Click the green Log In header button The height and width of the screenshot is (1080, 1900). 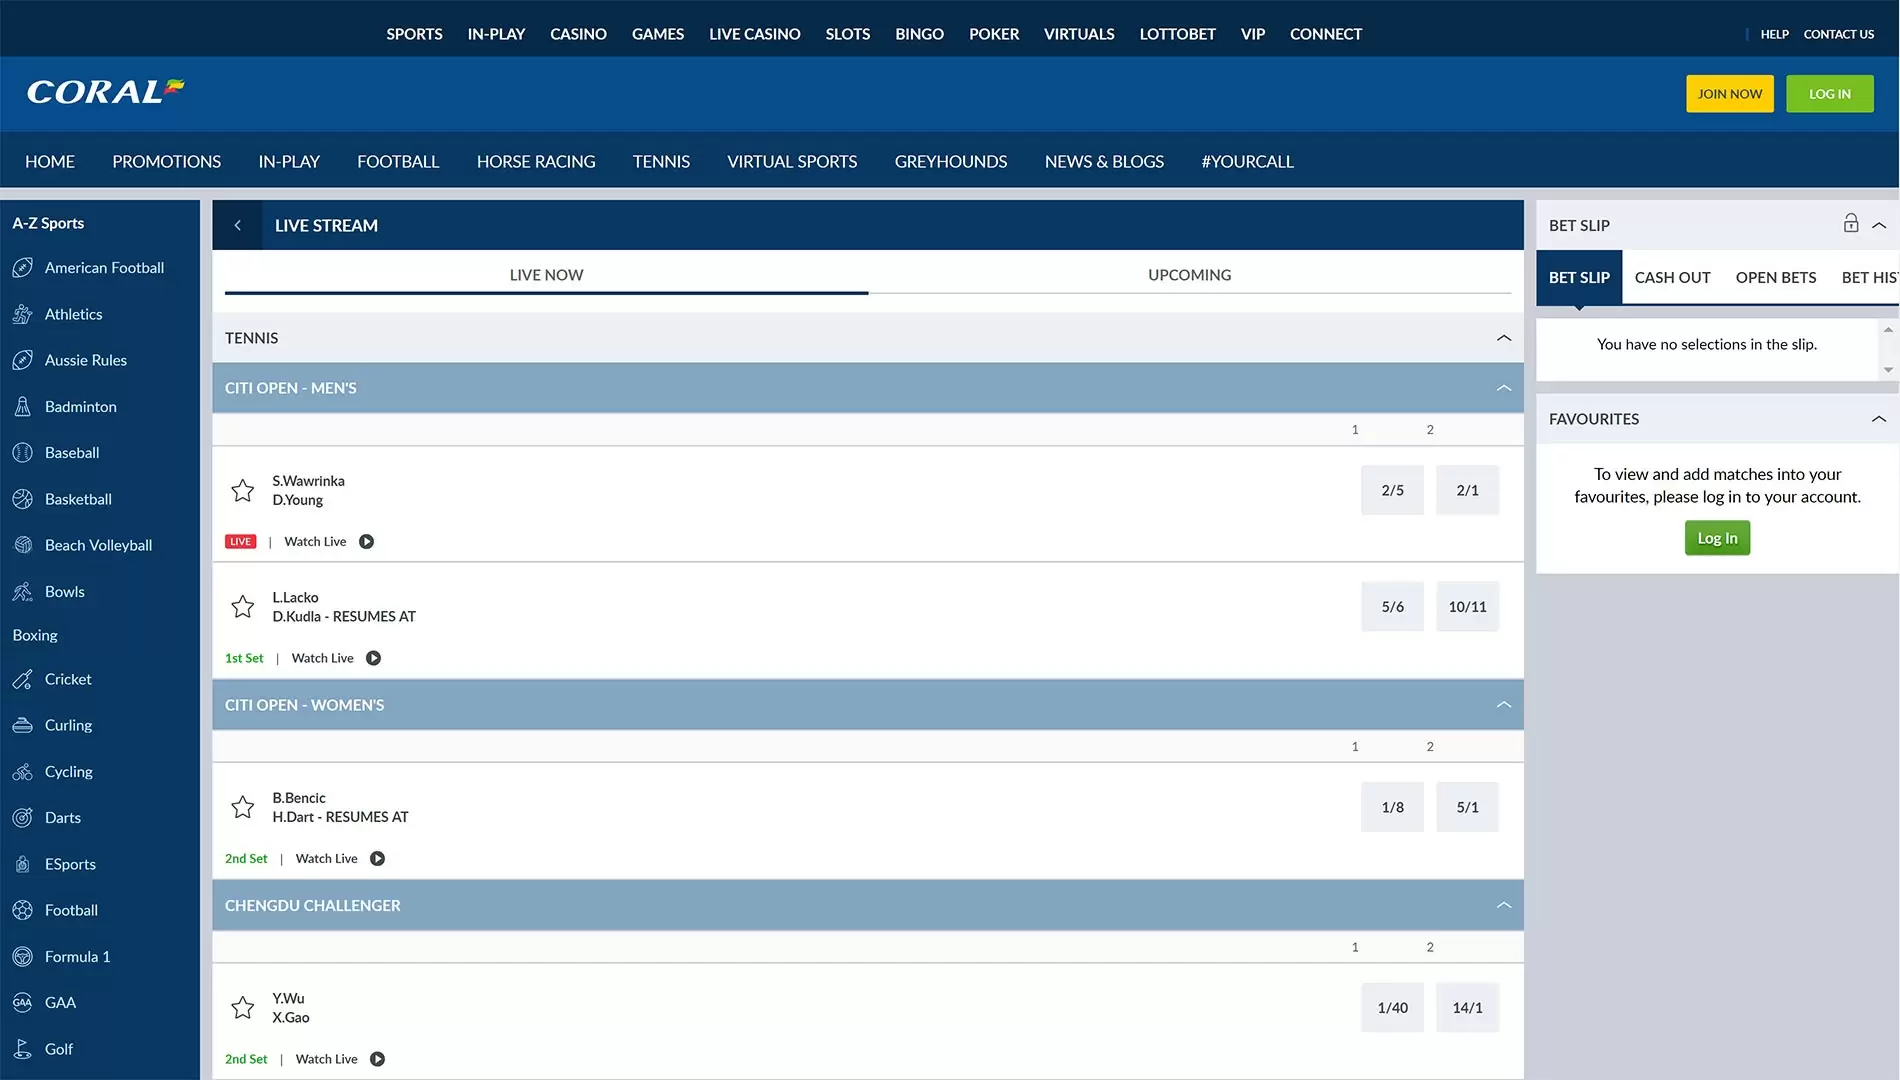[x=1830, y=94]
